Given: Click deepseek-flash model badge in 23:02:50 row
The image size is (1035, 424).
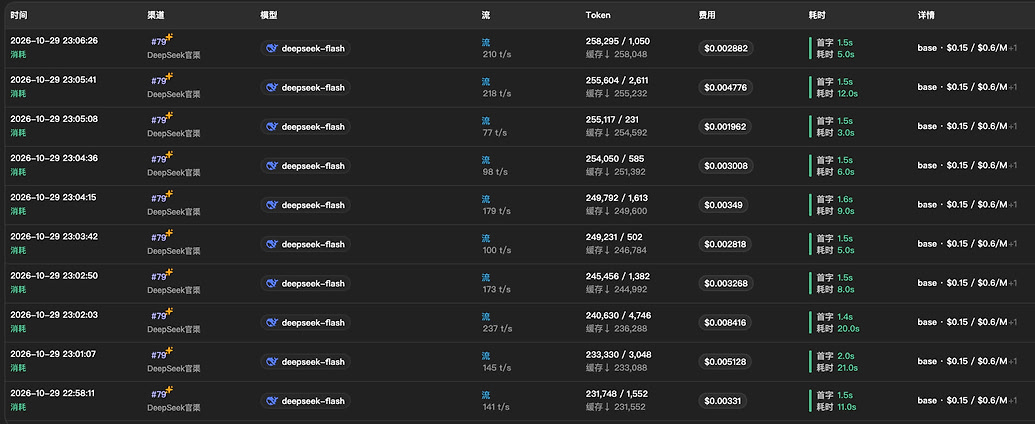Looking at the screenshot, I should tap(305, 283).
